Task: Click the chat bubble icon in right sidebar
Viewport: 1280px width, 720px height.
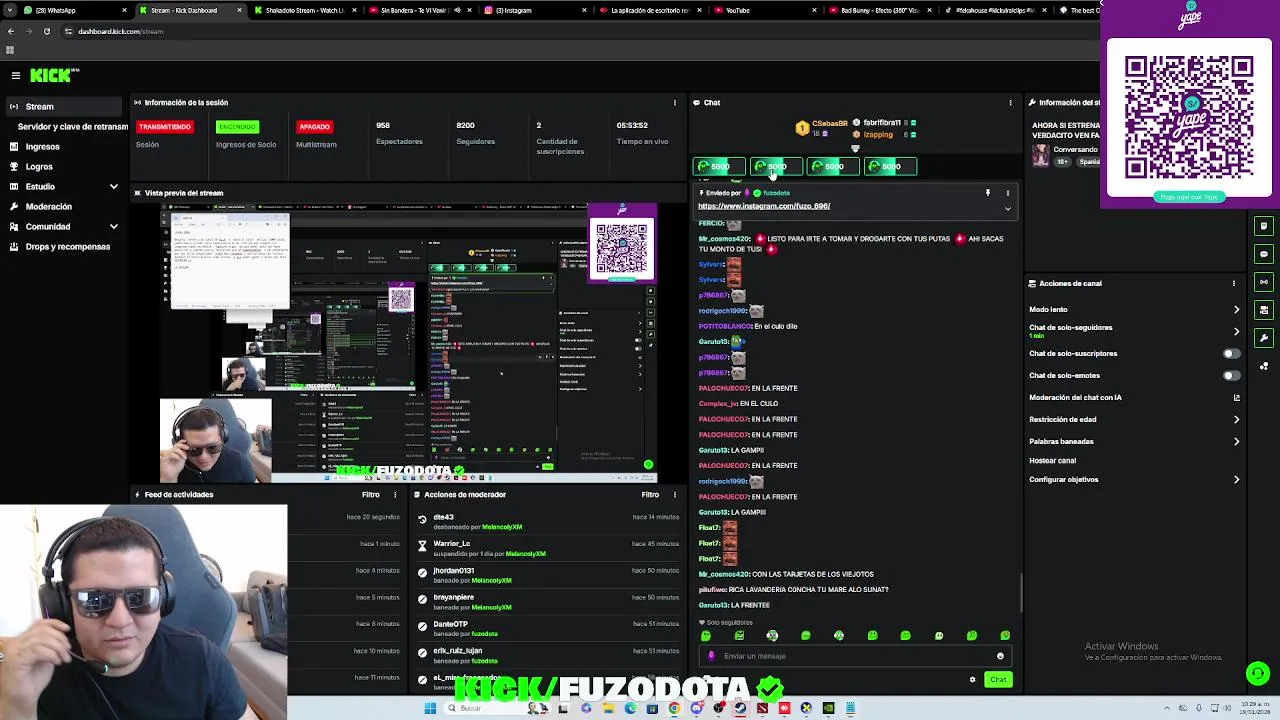Action: [x=1265, y=254]
